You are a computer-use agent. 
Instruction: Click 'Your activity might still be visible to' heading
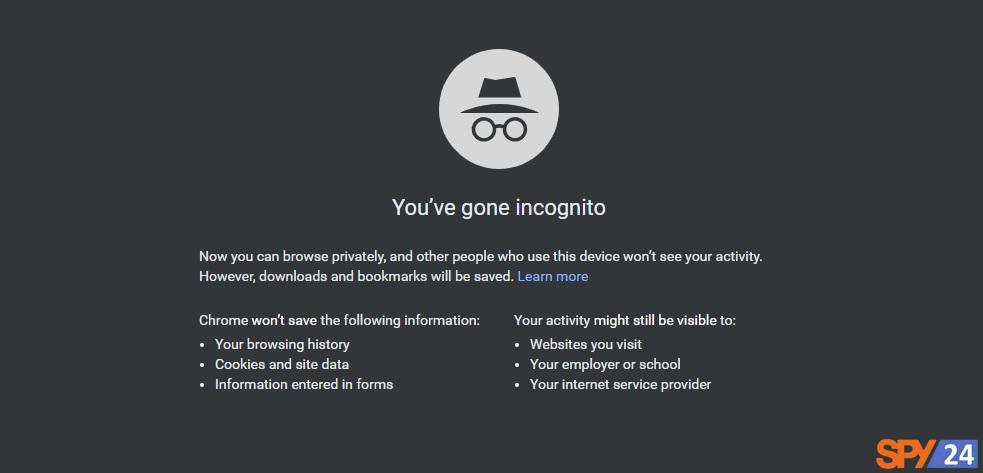coord(624,321)
